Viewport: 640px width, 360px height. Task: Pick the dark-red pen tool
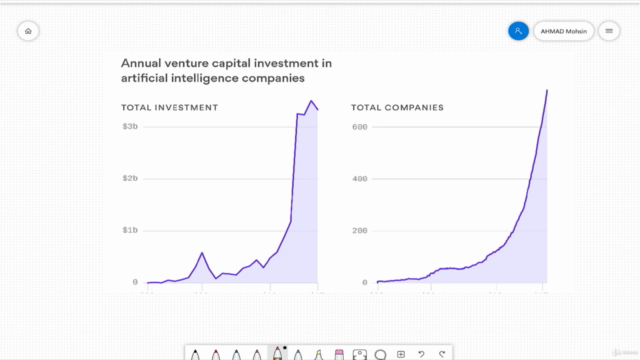[257, 354]
